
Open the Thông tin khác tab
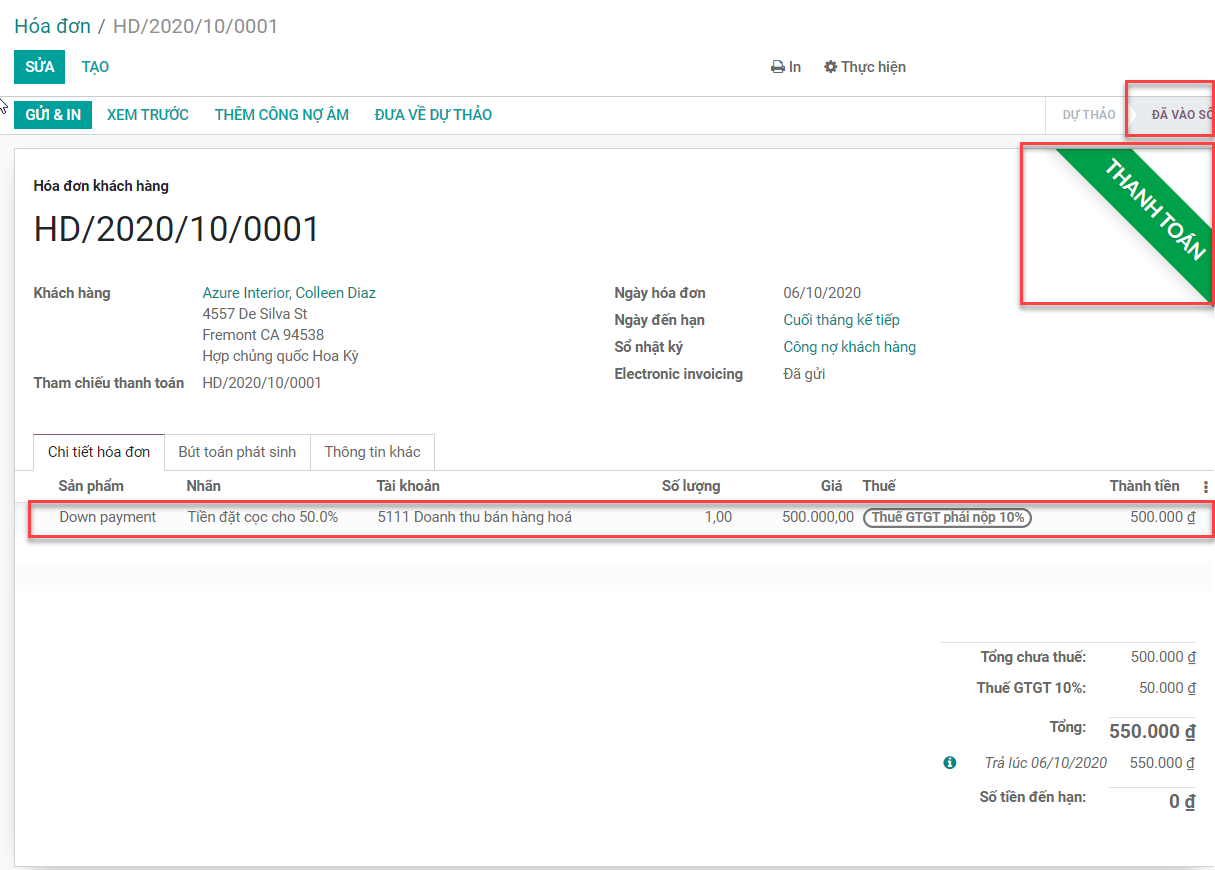[372, 452]
